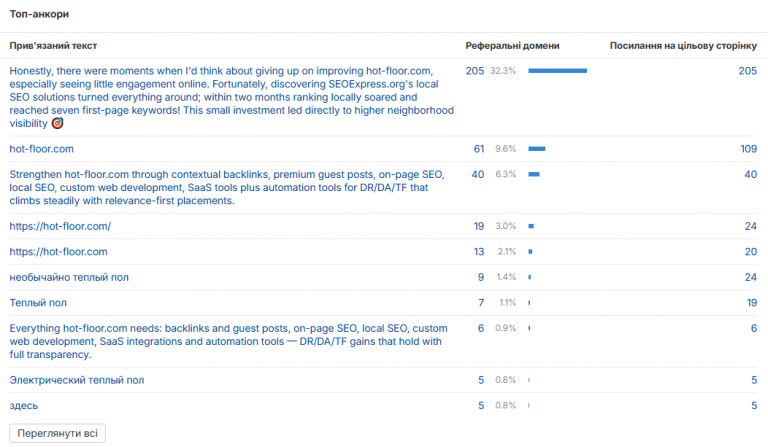This screenshot has height=447, width=768.
Task: Click the 'Переглянути всі' button
Action: point(57,433)
